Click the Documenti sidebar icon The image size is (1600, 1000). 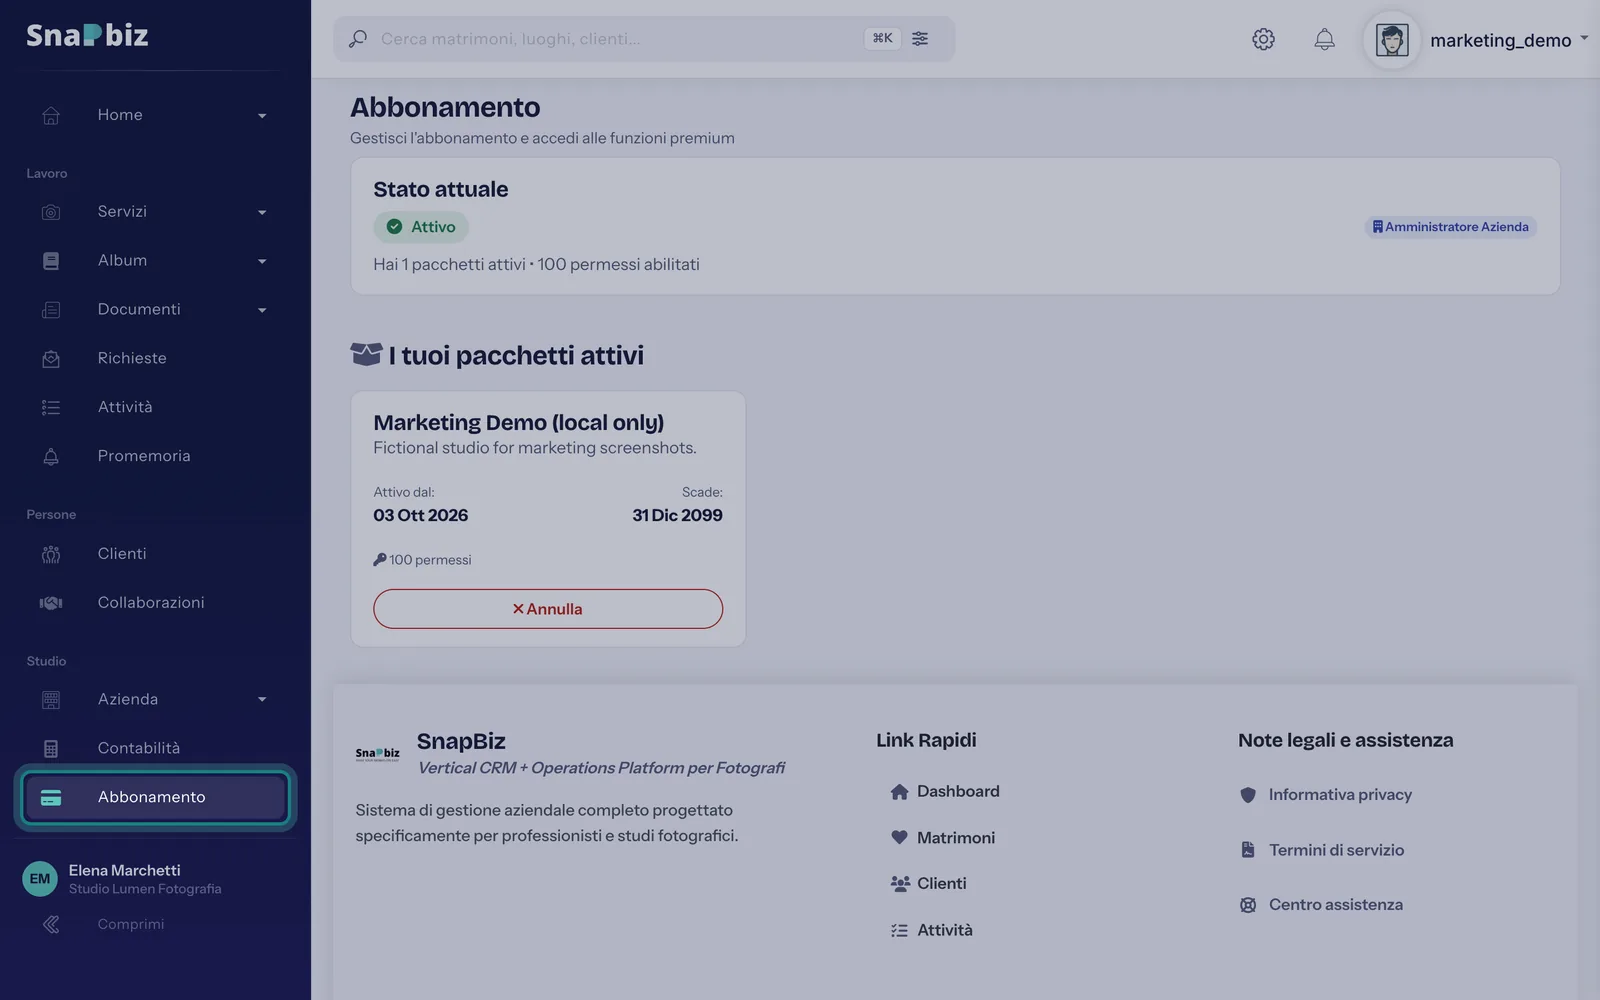point(51,310)
